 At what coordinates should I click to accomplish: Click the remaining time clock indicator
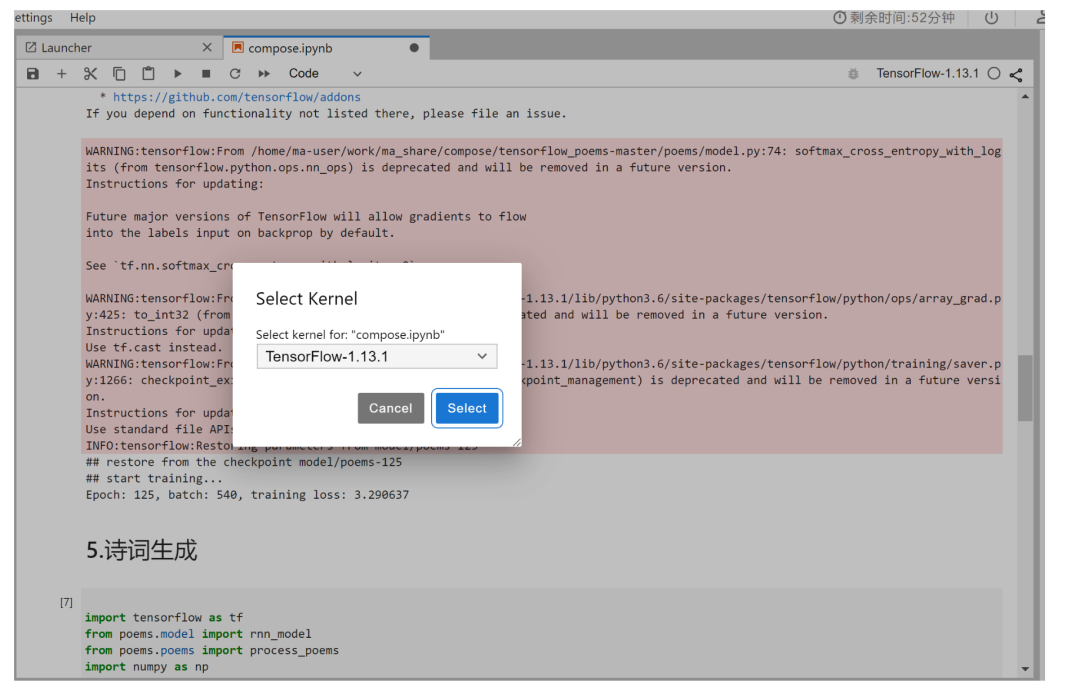click(x=894, y=18)
